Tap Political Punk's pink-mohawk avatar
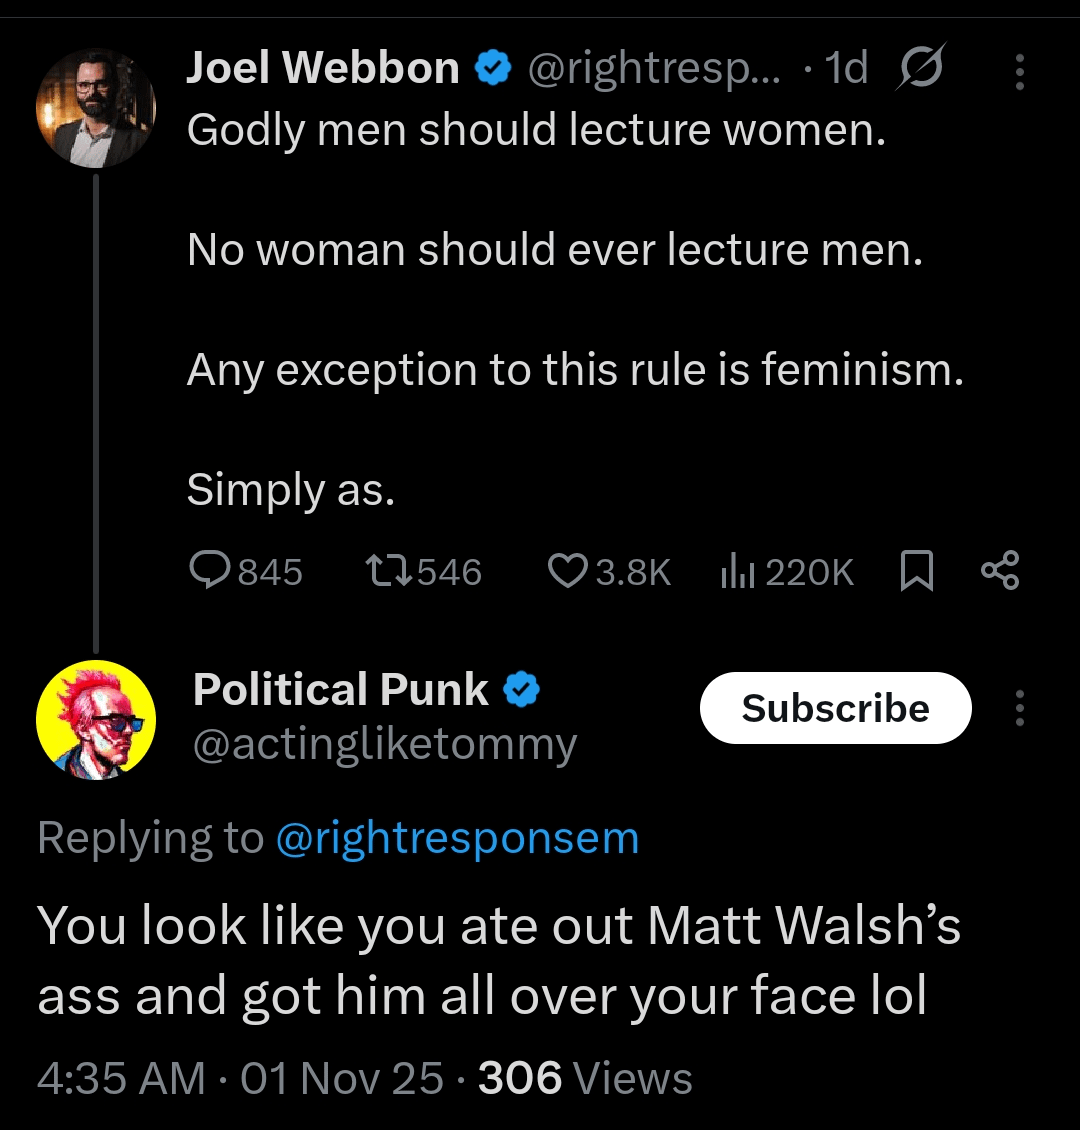The height and width of the screenshot is (1130, 1080). pos(96,720)
